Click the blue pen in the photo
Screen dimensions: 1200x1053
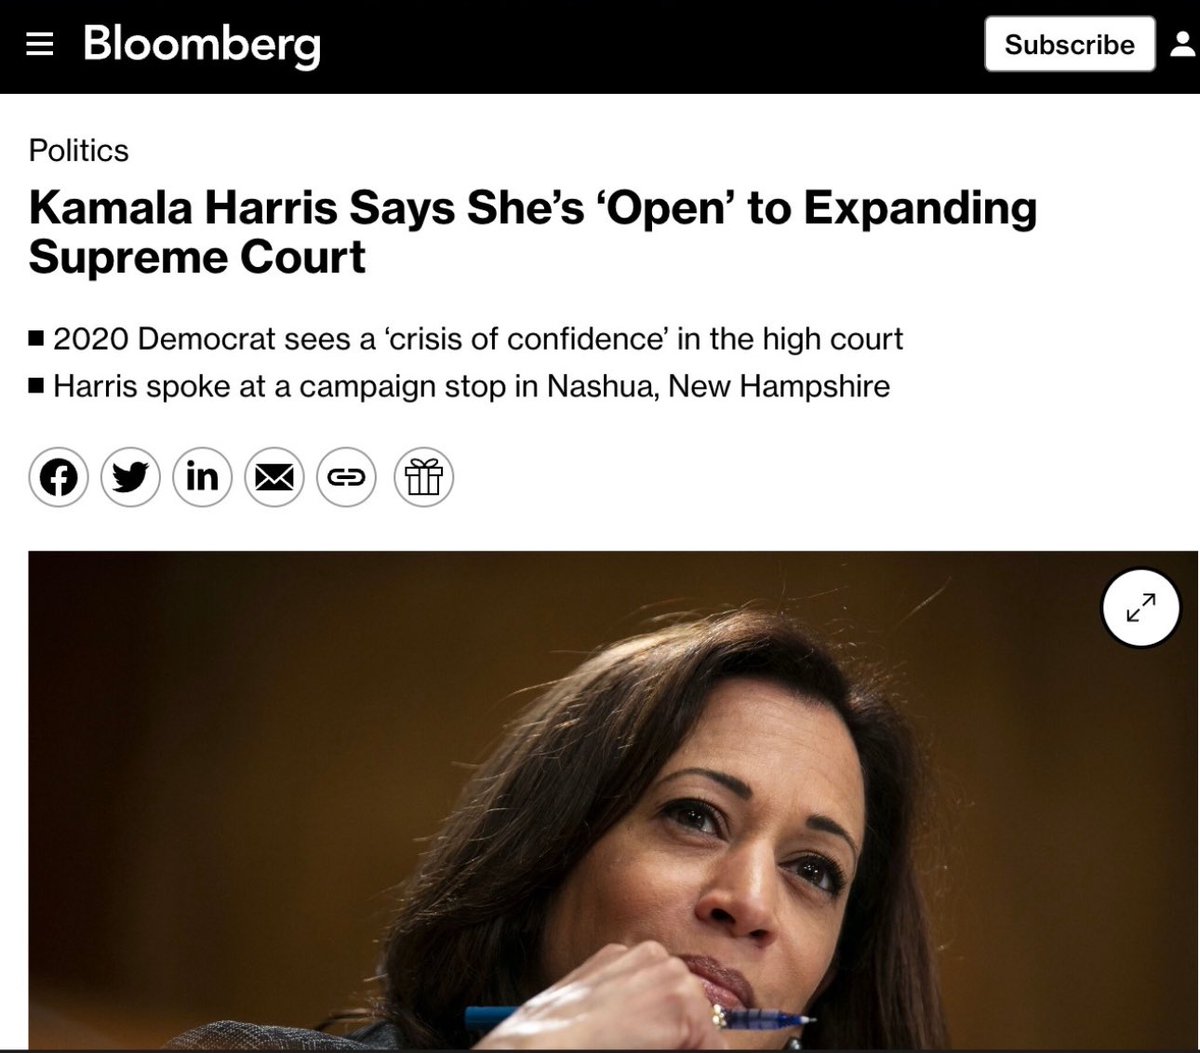point(640,1018)
